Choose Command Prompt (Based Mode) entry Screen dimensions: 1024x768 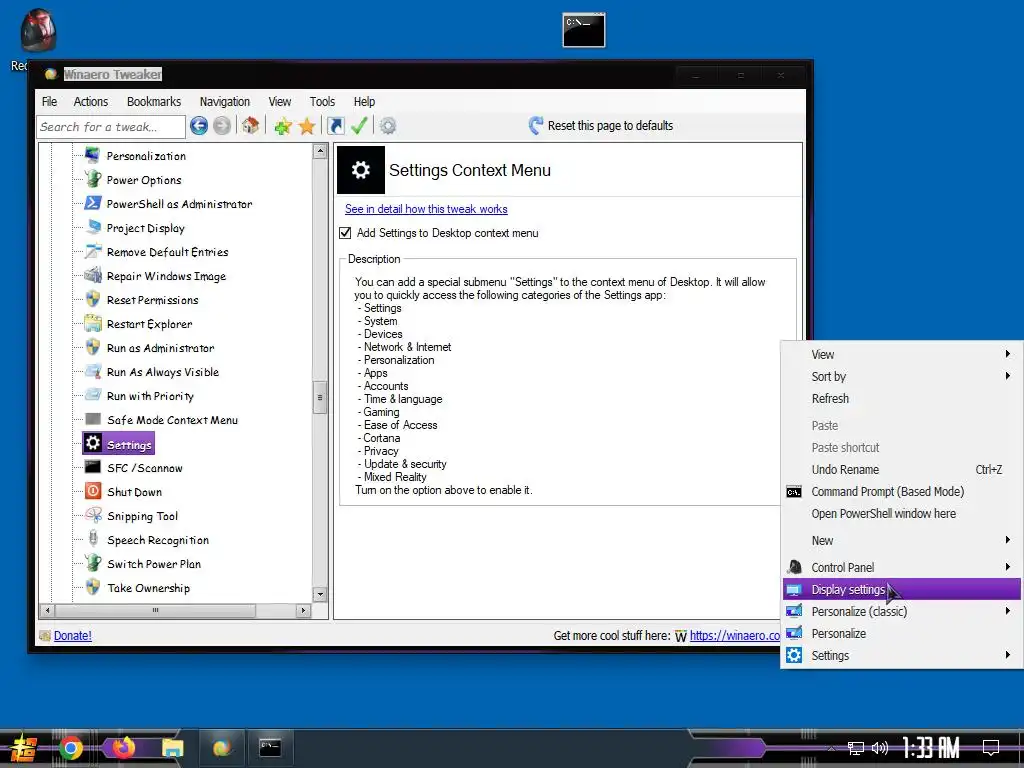[x=901, y=492]
